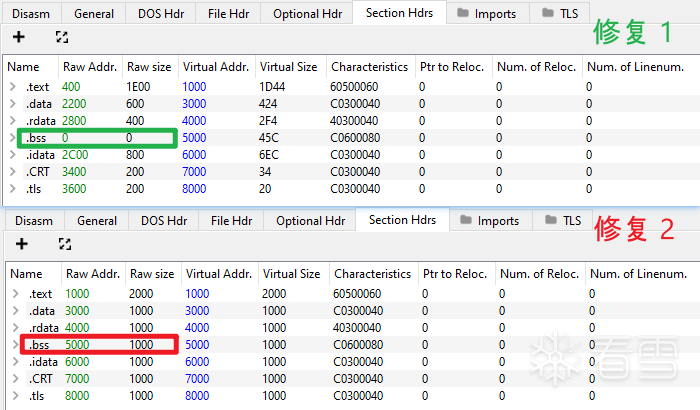This screenshot has width=700, height=410.
Task: Select the .bss raw address cell 5000 in lower table
Action: pos(78,344)
